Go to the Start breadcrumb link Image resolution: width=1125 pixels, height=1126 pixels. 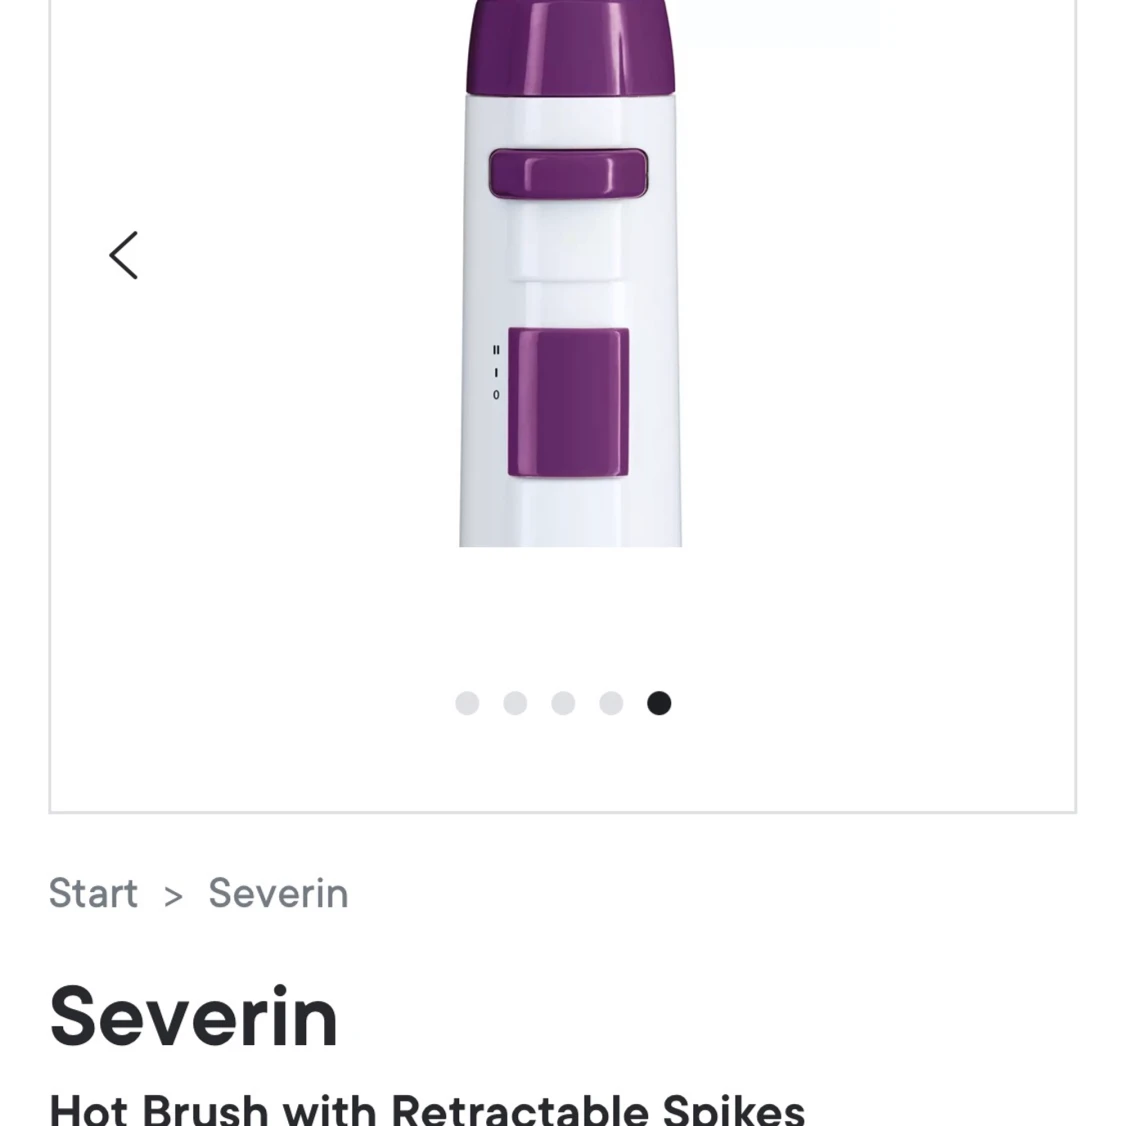tap(93, 893)
